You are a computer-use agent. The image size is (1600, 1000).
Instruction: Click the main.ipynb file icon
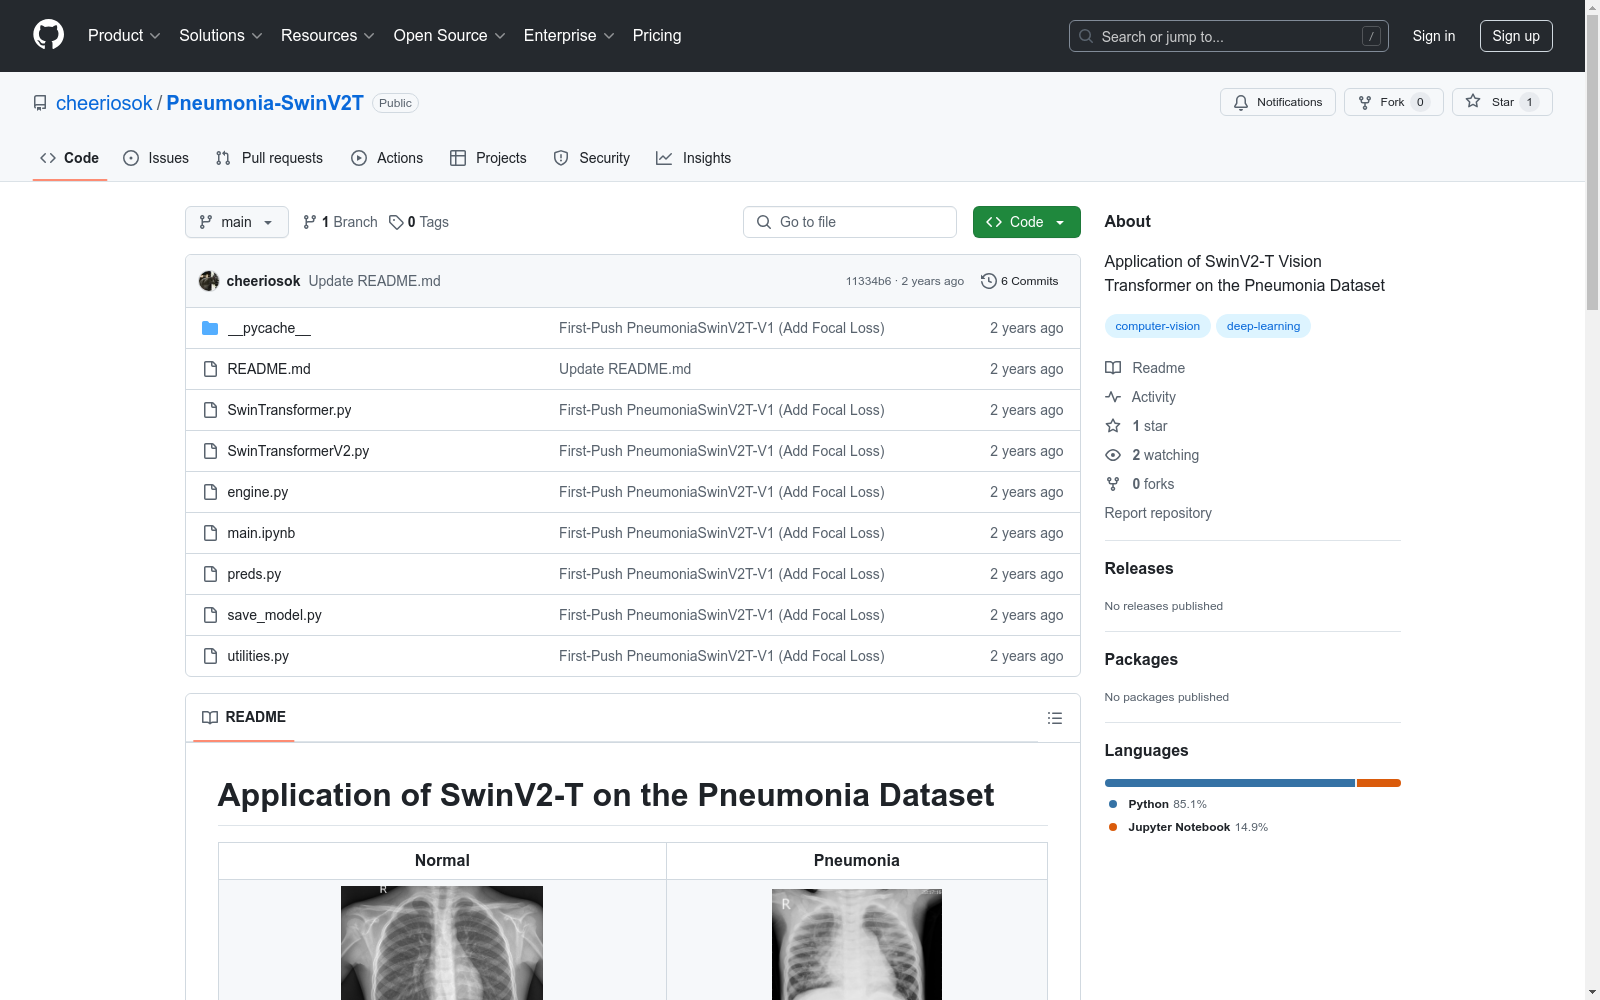(x=210, y=533)
